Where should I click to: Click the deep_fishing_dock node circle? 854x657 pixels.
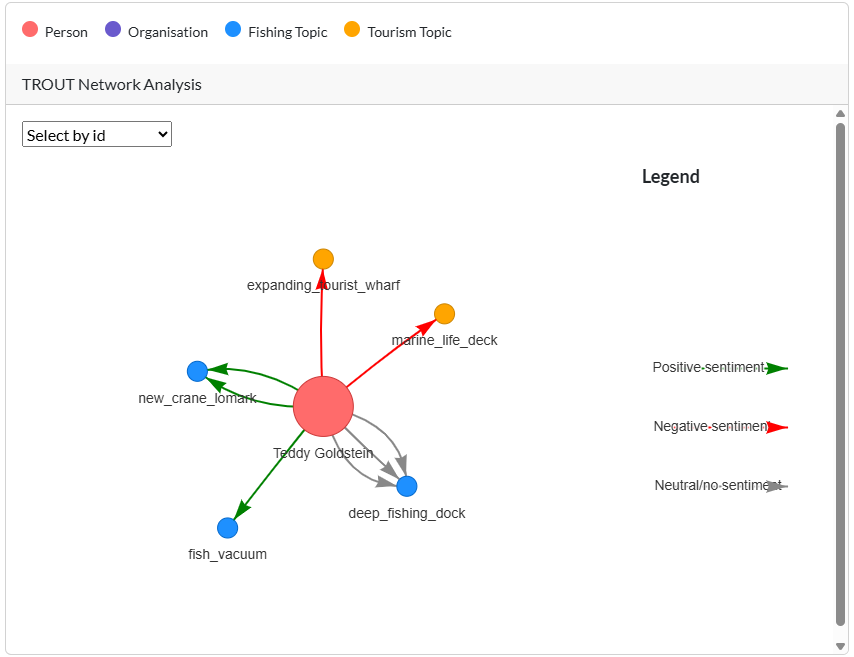coord(407,486)
